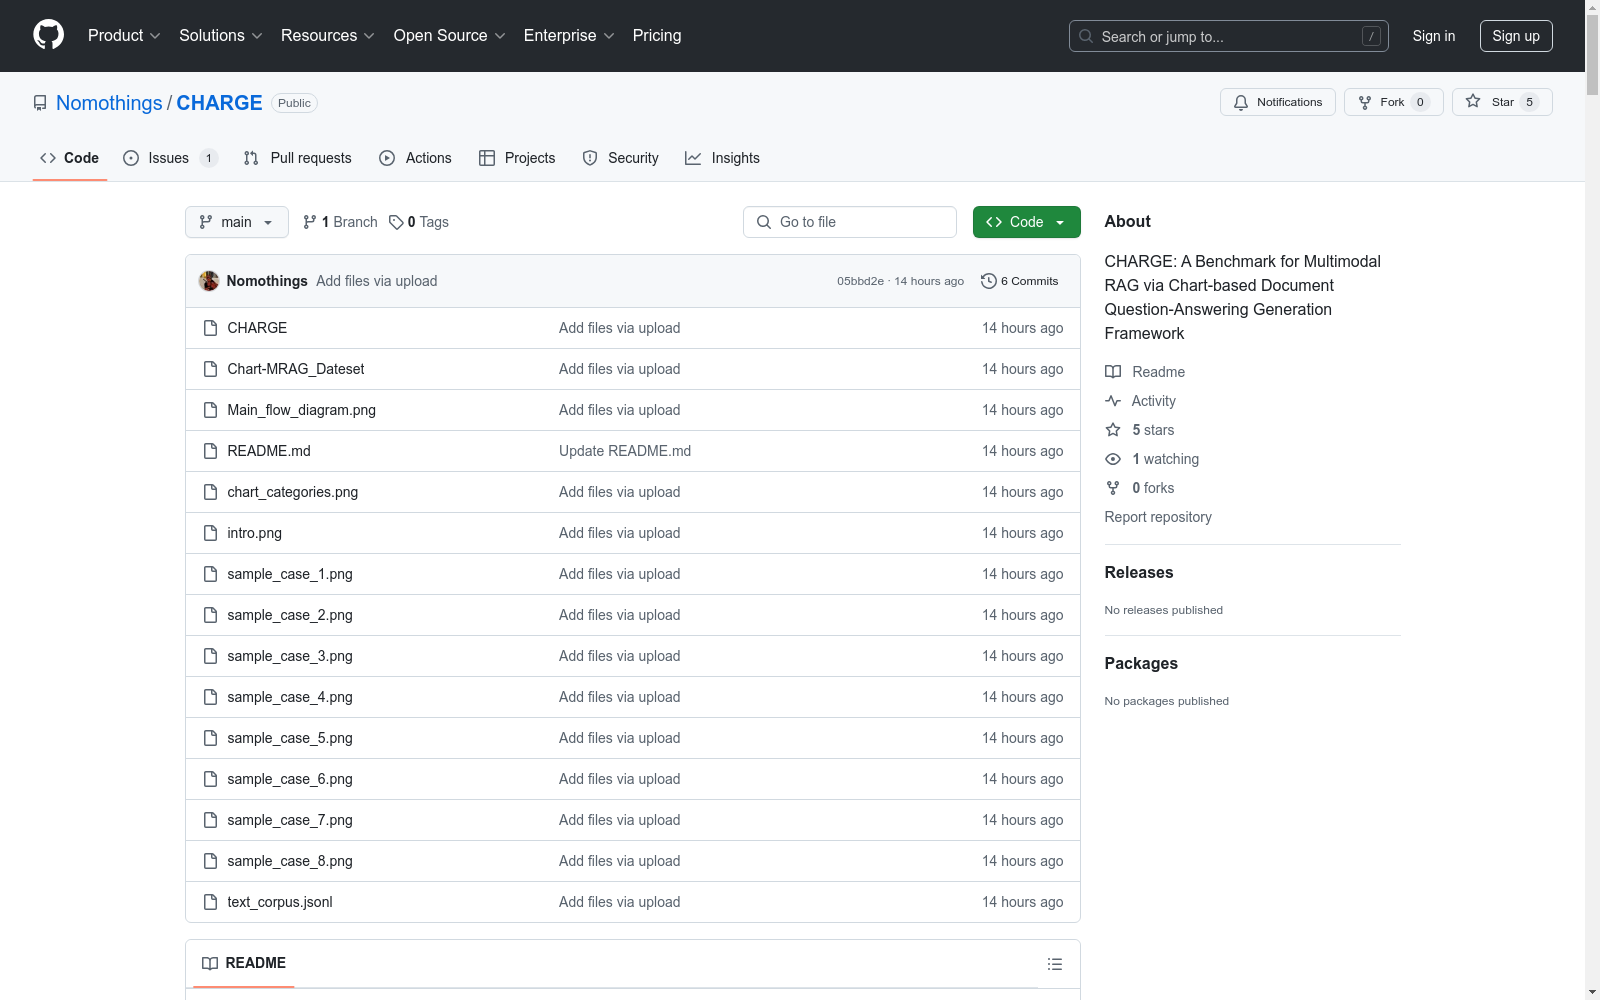This screenshot has height=1000, width=1600.
Task: Click Sign in
Action: coord(1434,36)
